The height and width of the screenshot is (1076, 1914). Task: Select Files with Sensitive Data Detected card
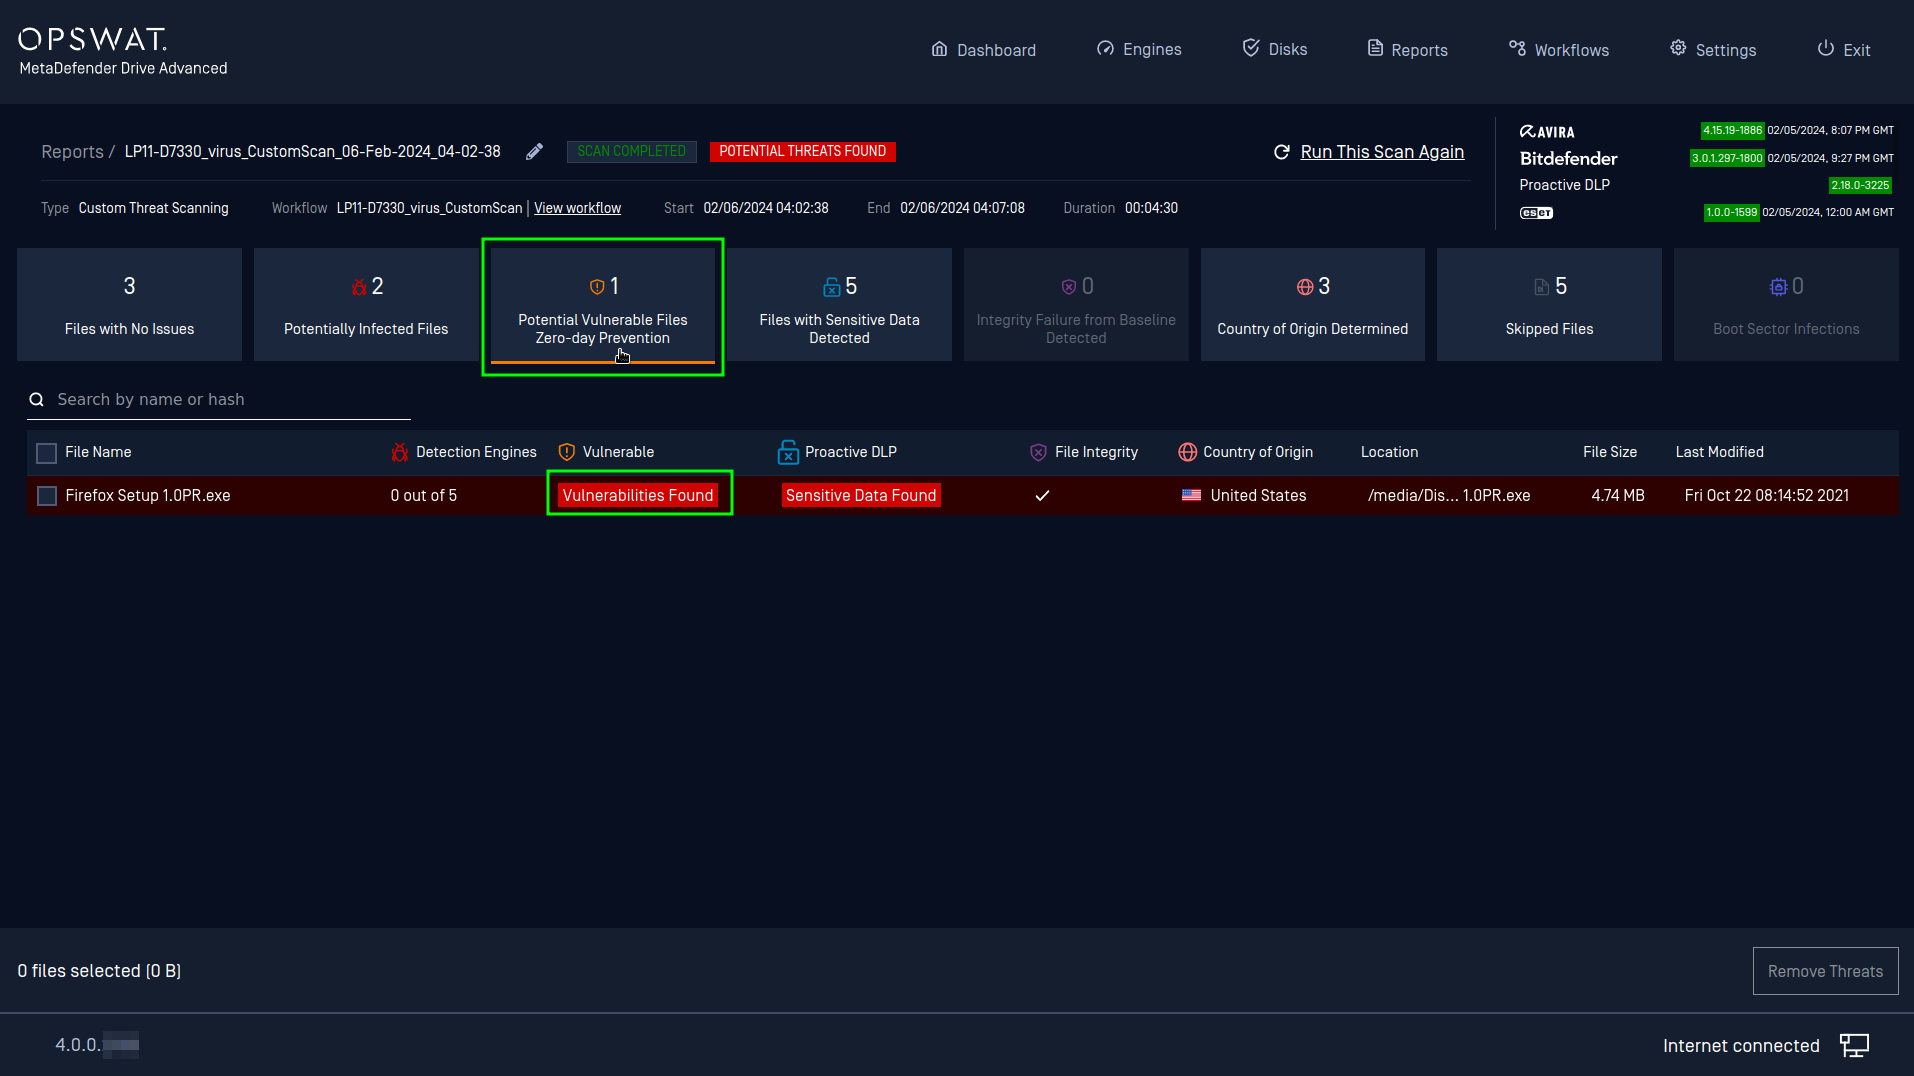pos(839,305)
